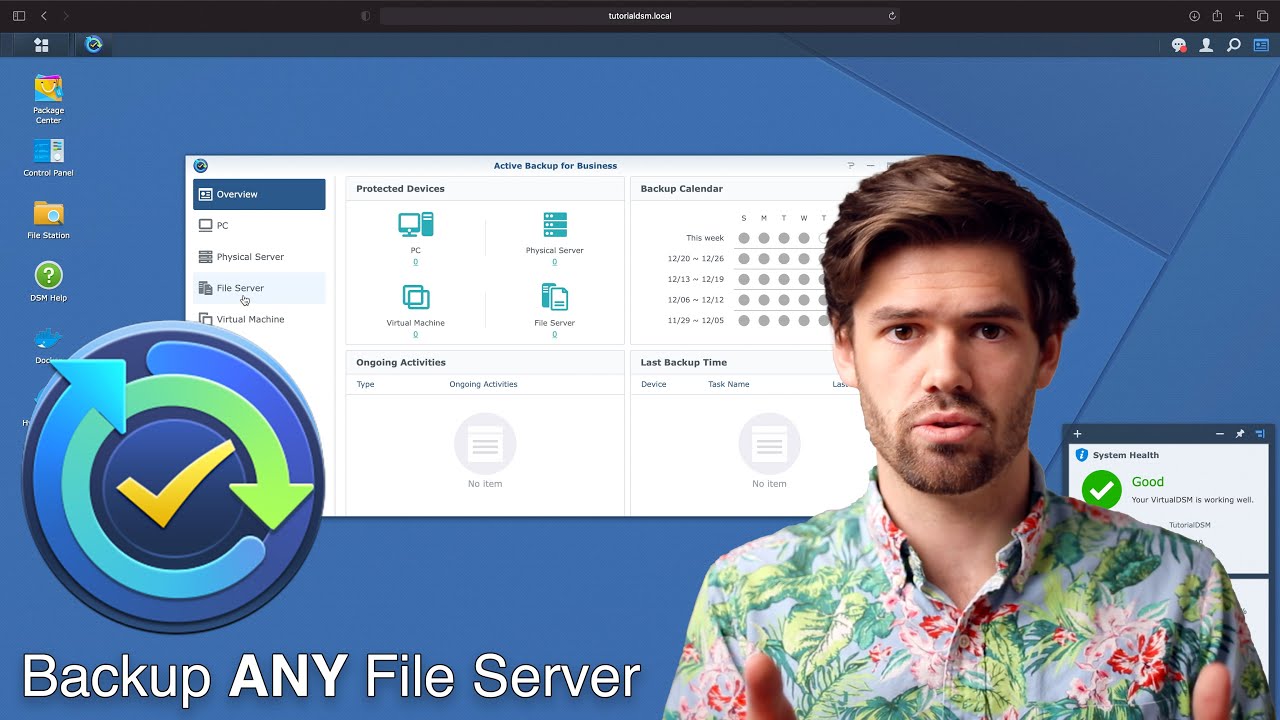Screen dimensions: 1280x720
Task: Go back using browser back arrow
Action: click(44, 16)
